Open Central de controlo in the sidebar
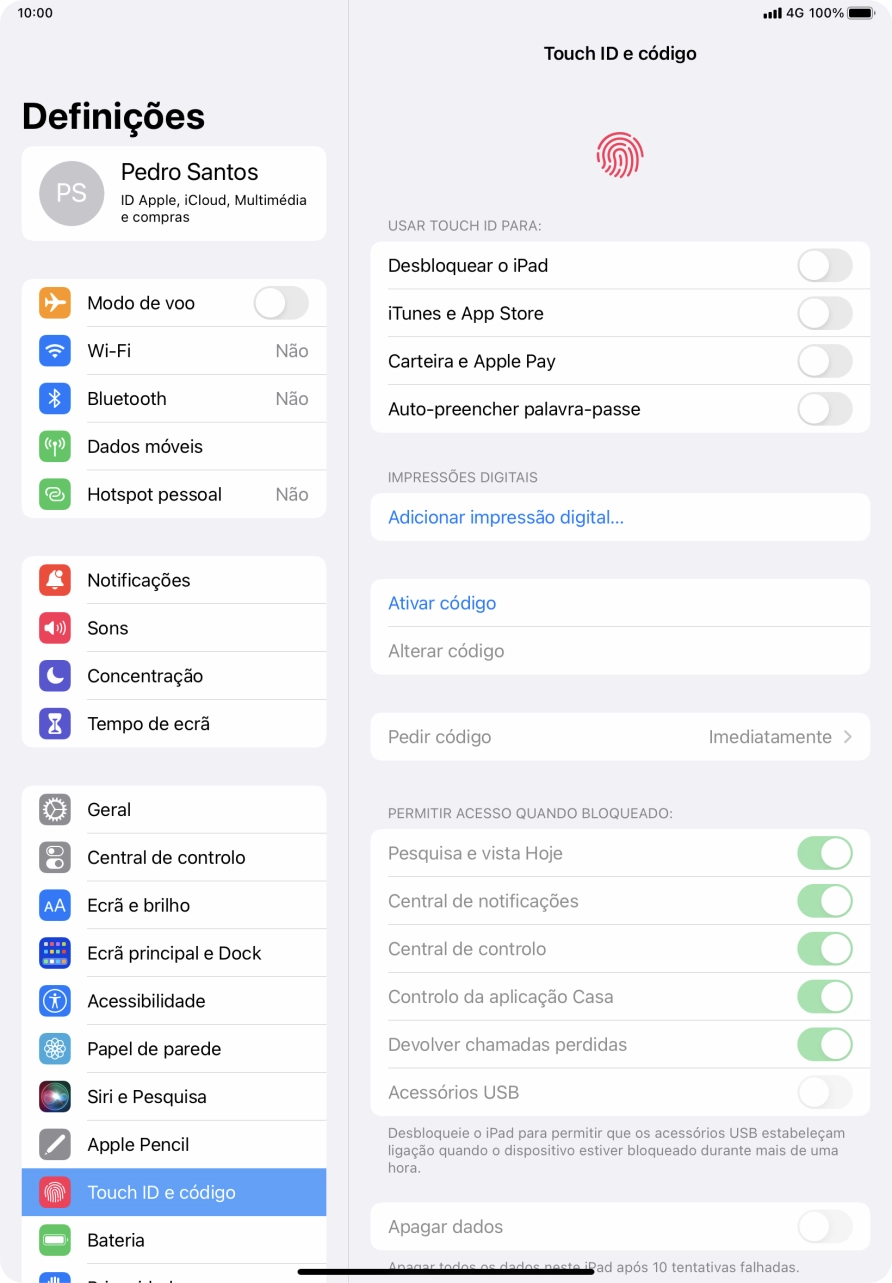This screenshot has height=1283, width=892. 174,858
